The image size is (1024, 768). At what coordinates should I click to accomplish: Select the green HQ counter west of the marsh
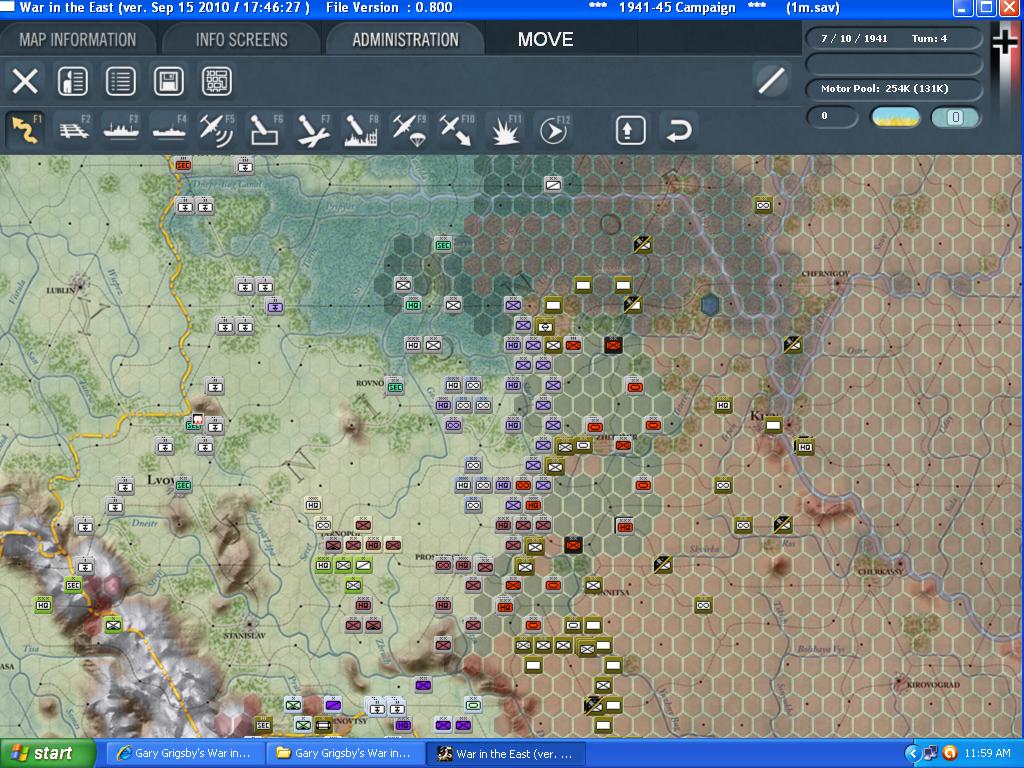[413, 305]
